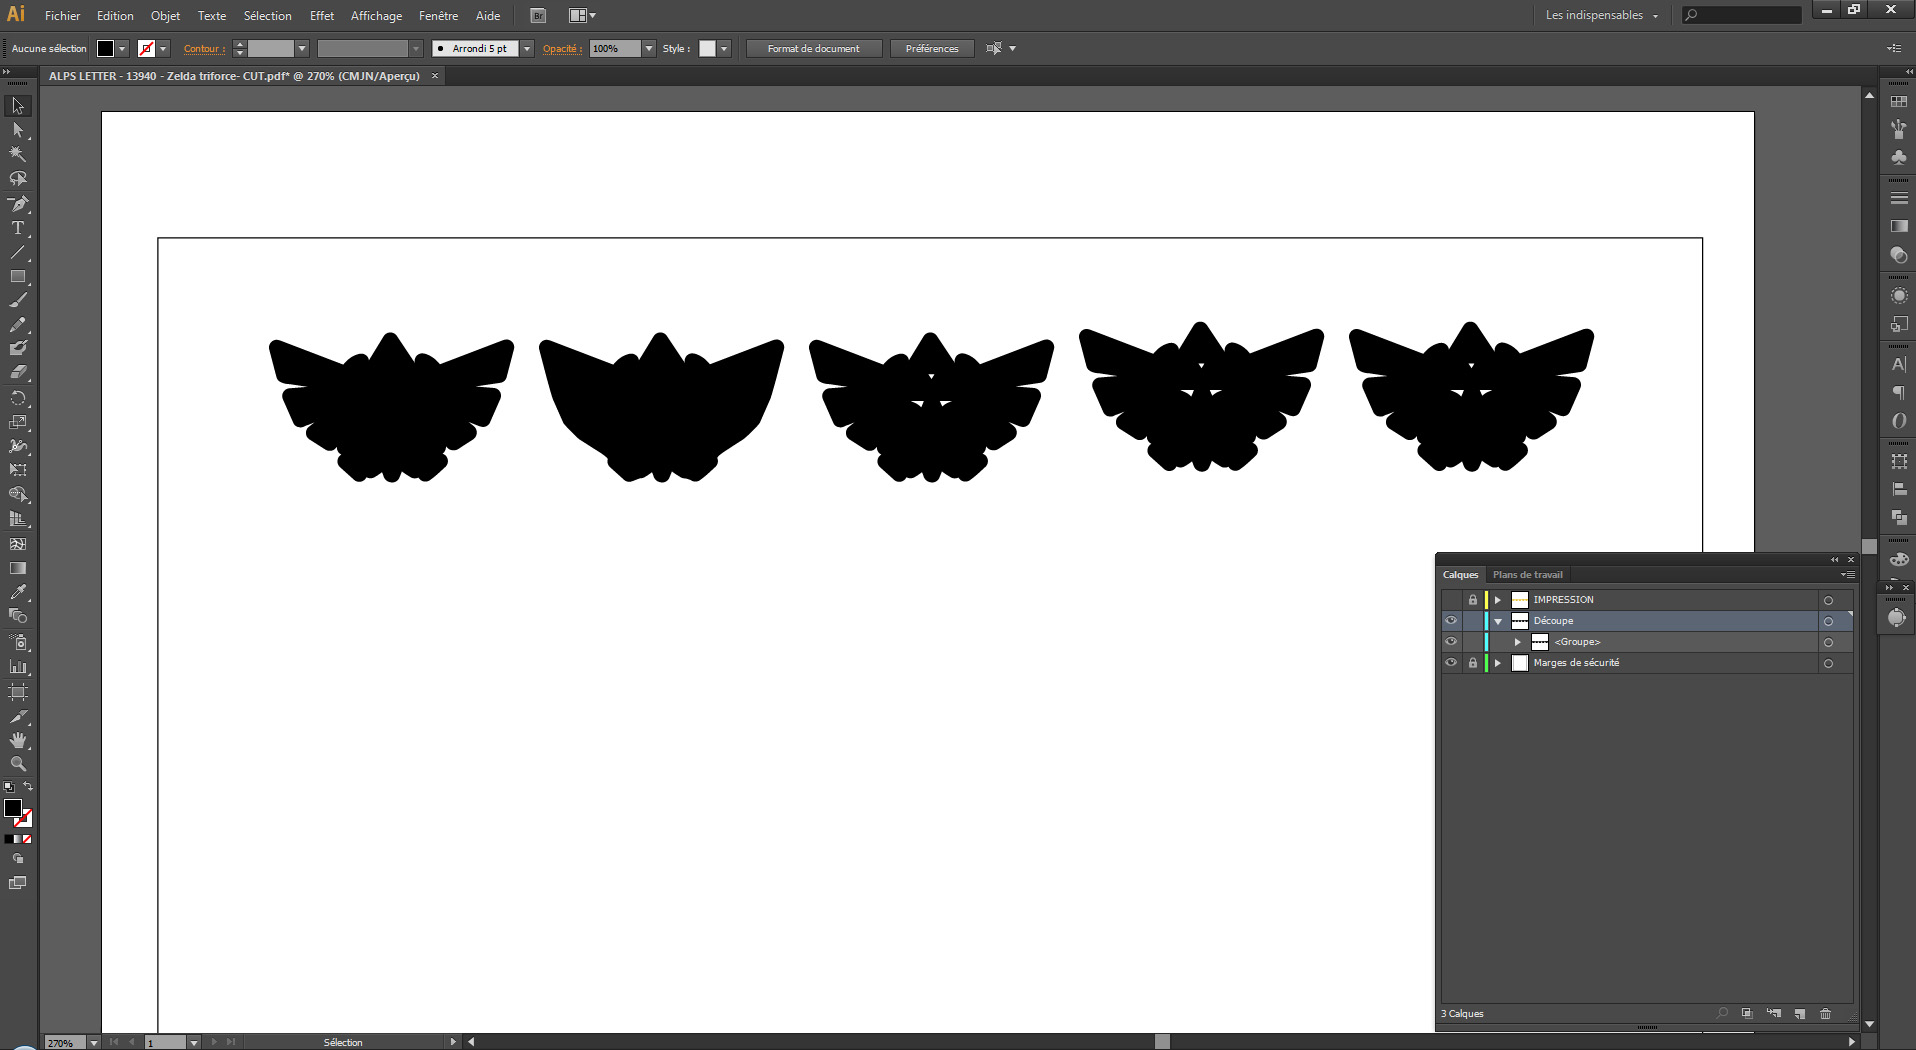Select the Eyedropper tool

[18, 592]
